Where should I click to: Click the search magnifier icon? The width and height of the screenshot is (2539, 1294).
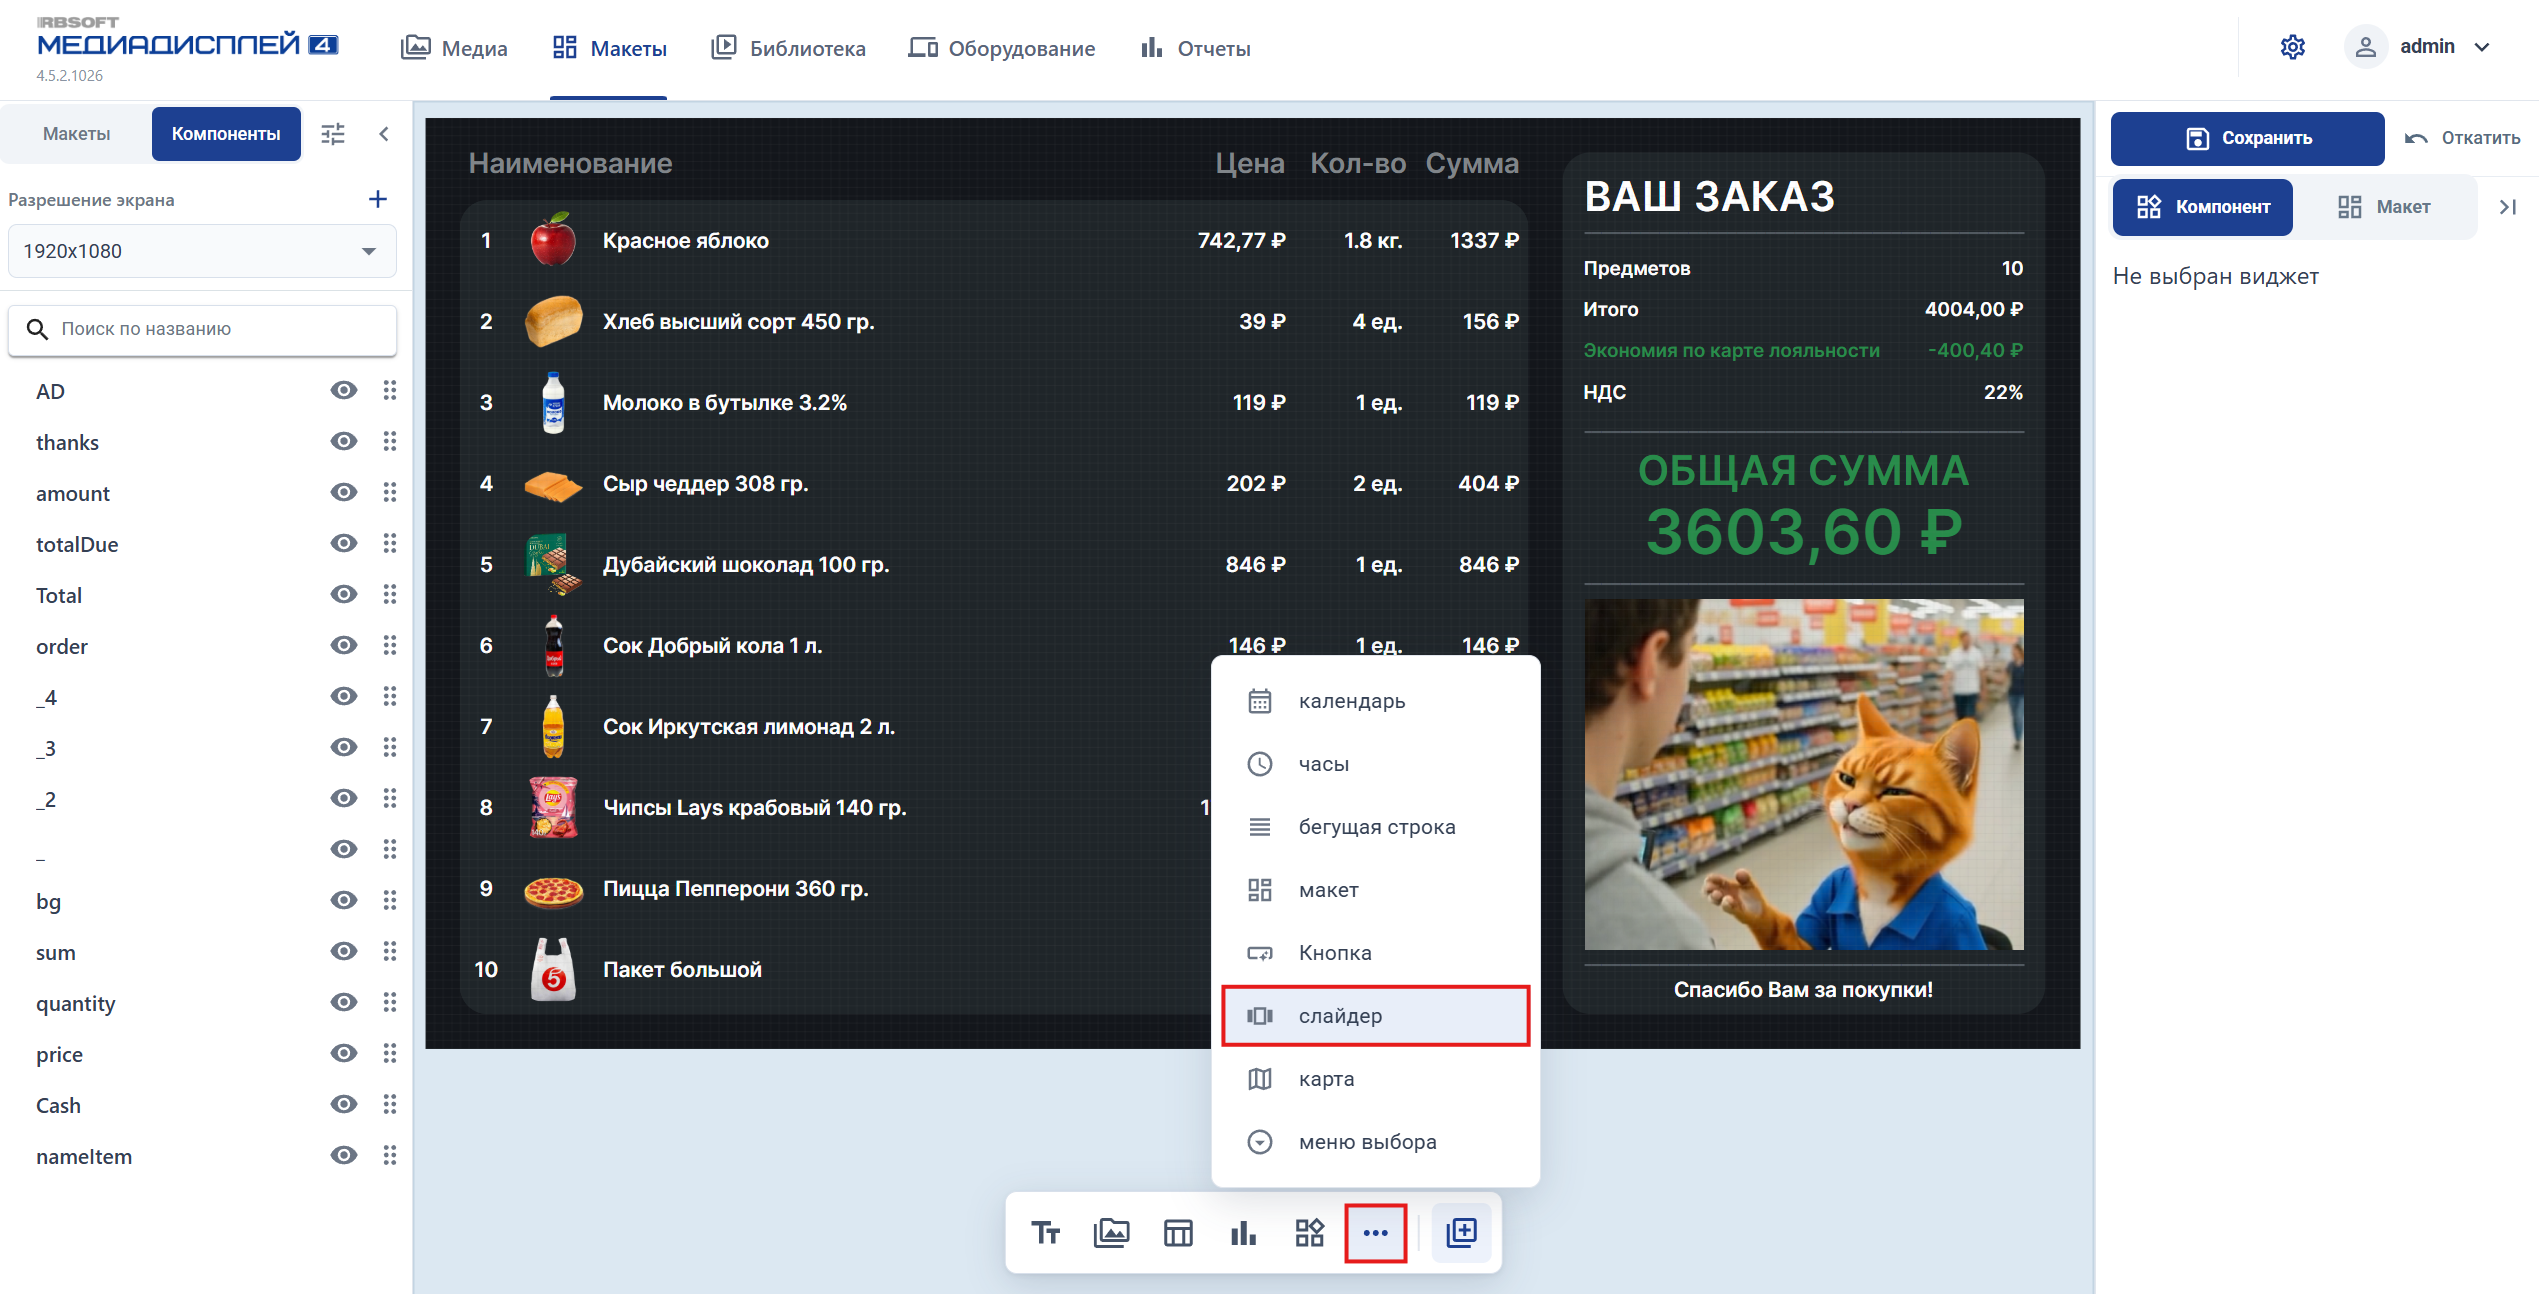[37, 329]
